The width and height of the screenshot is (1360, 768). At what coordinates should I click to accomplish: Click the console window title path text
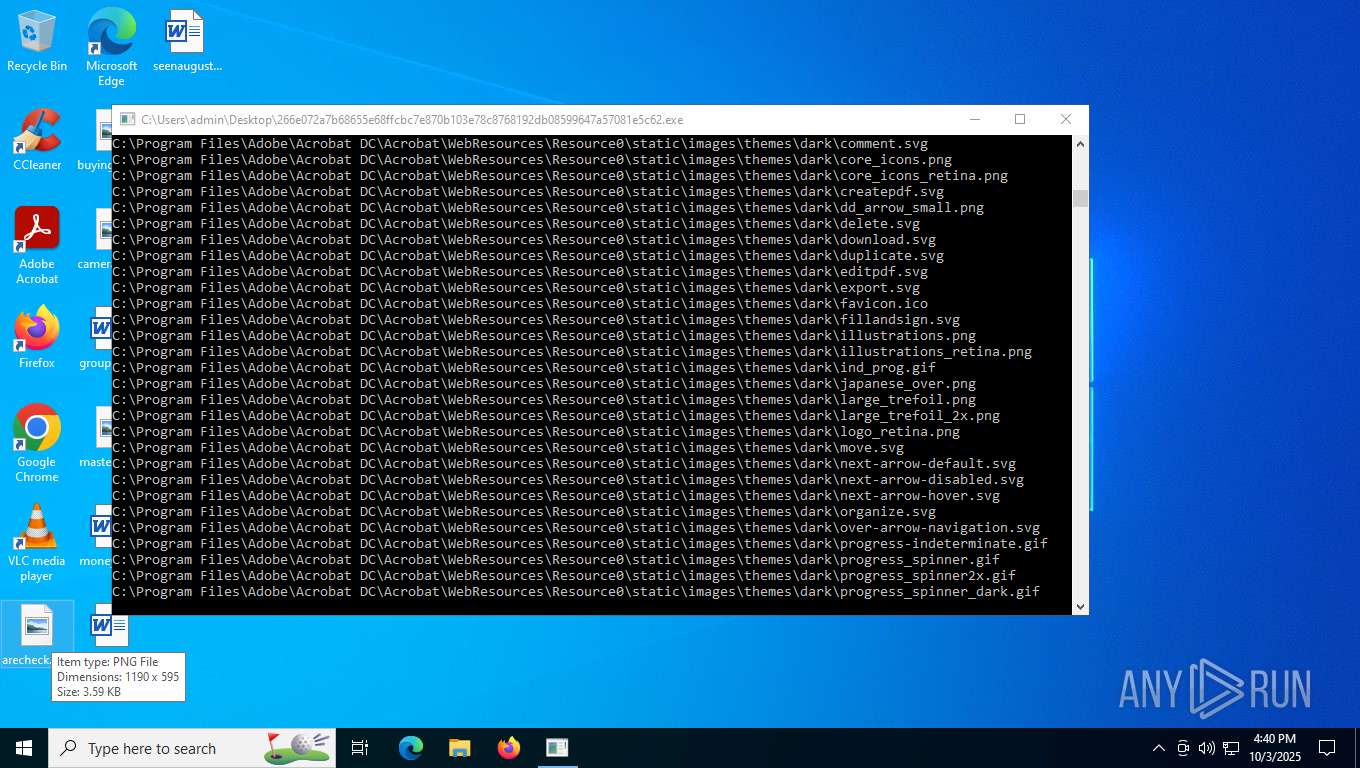point(412,119)
